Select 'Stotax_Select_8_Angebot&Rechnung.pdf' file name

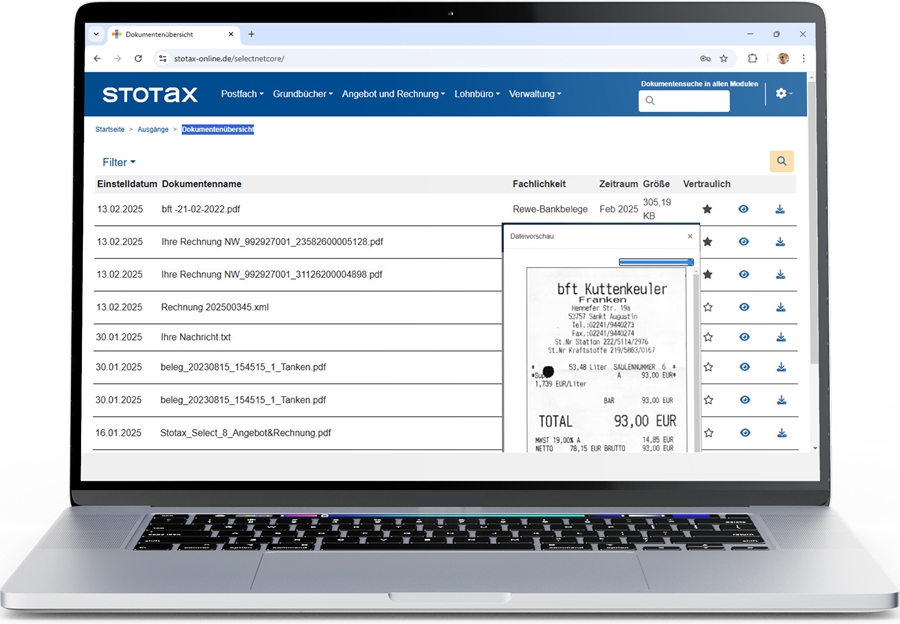[x=246, y=433]
